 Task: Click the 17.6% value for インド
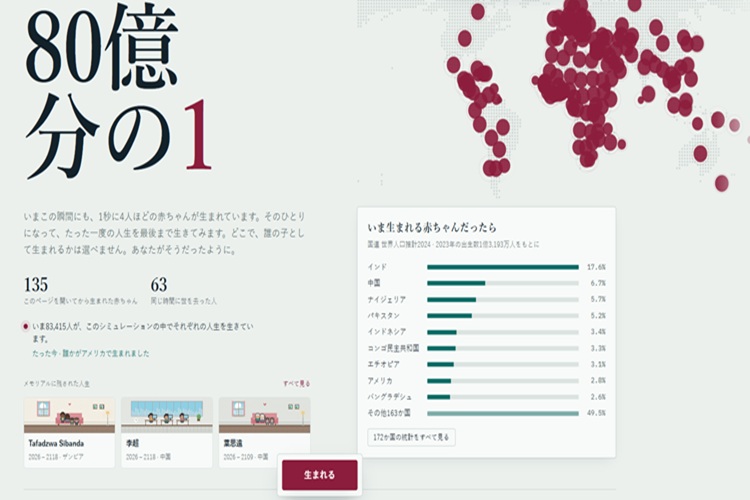click(x=596, y=267)
